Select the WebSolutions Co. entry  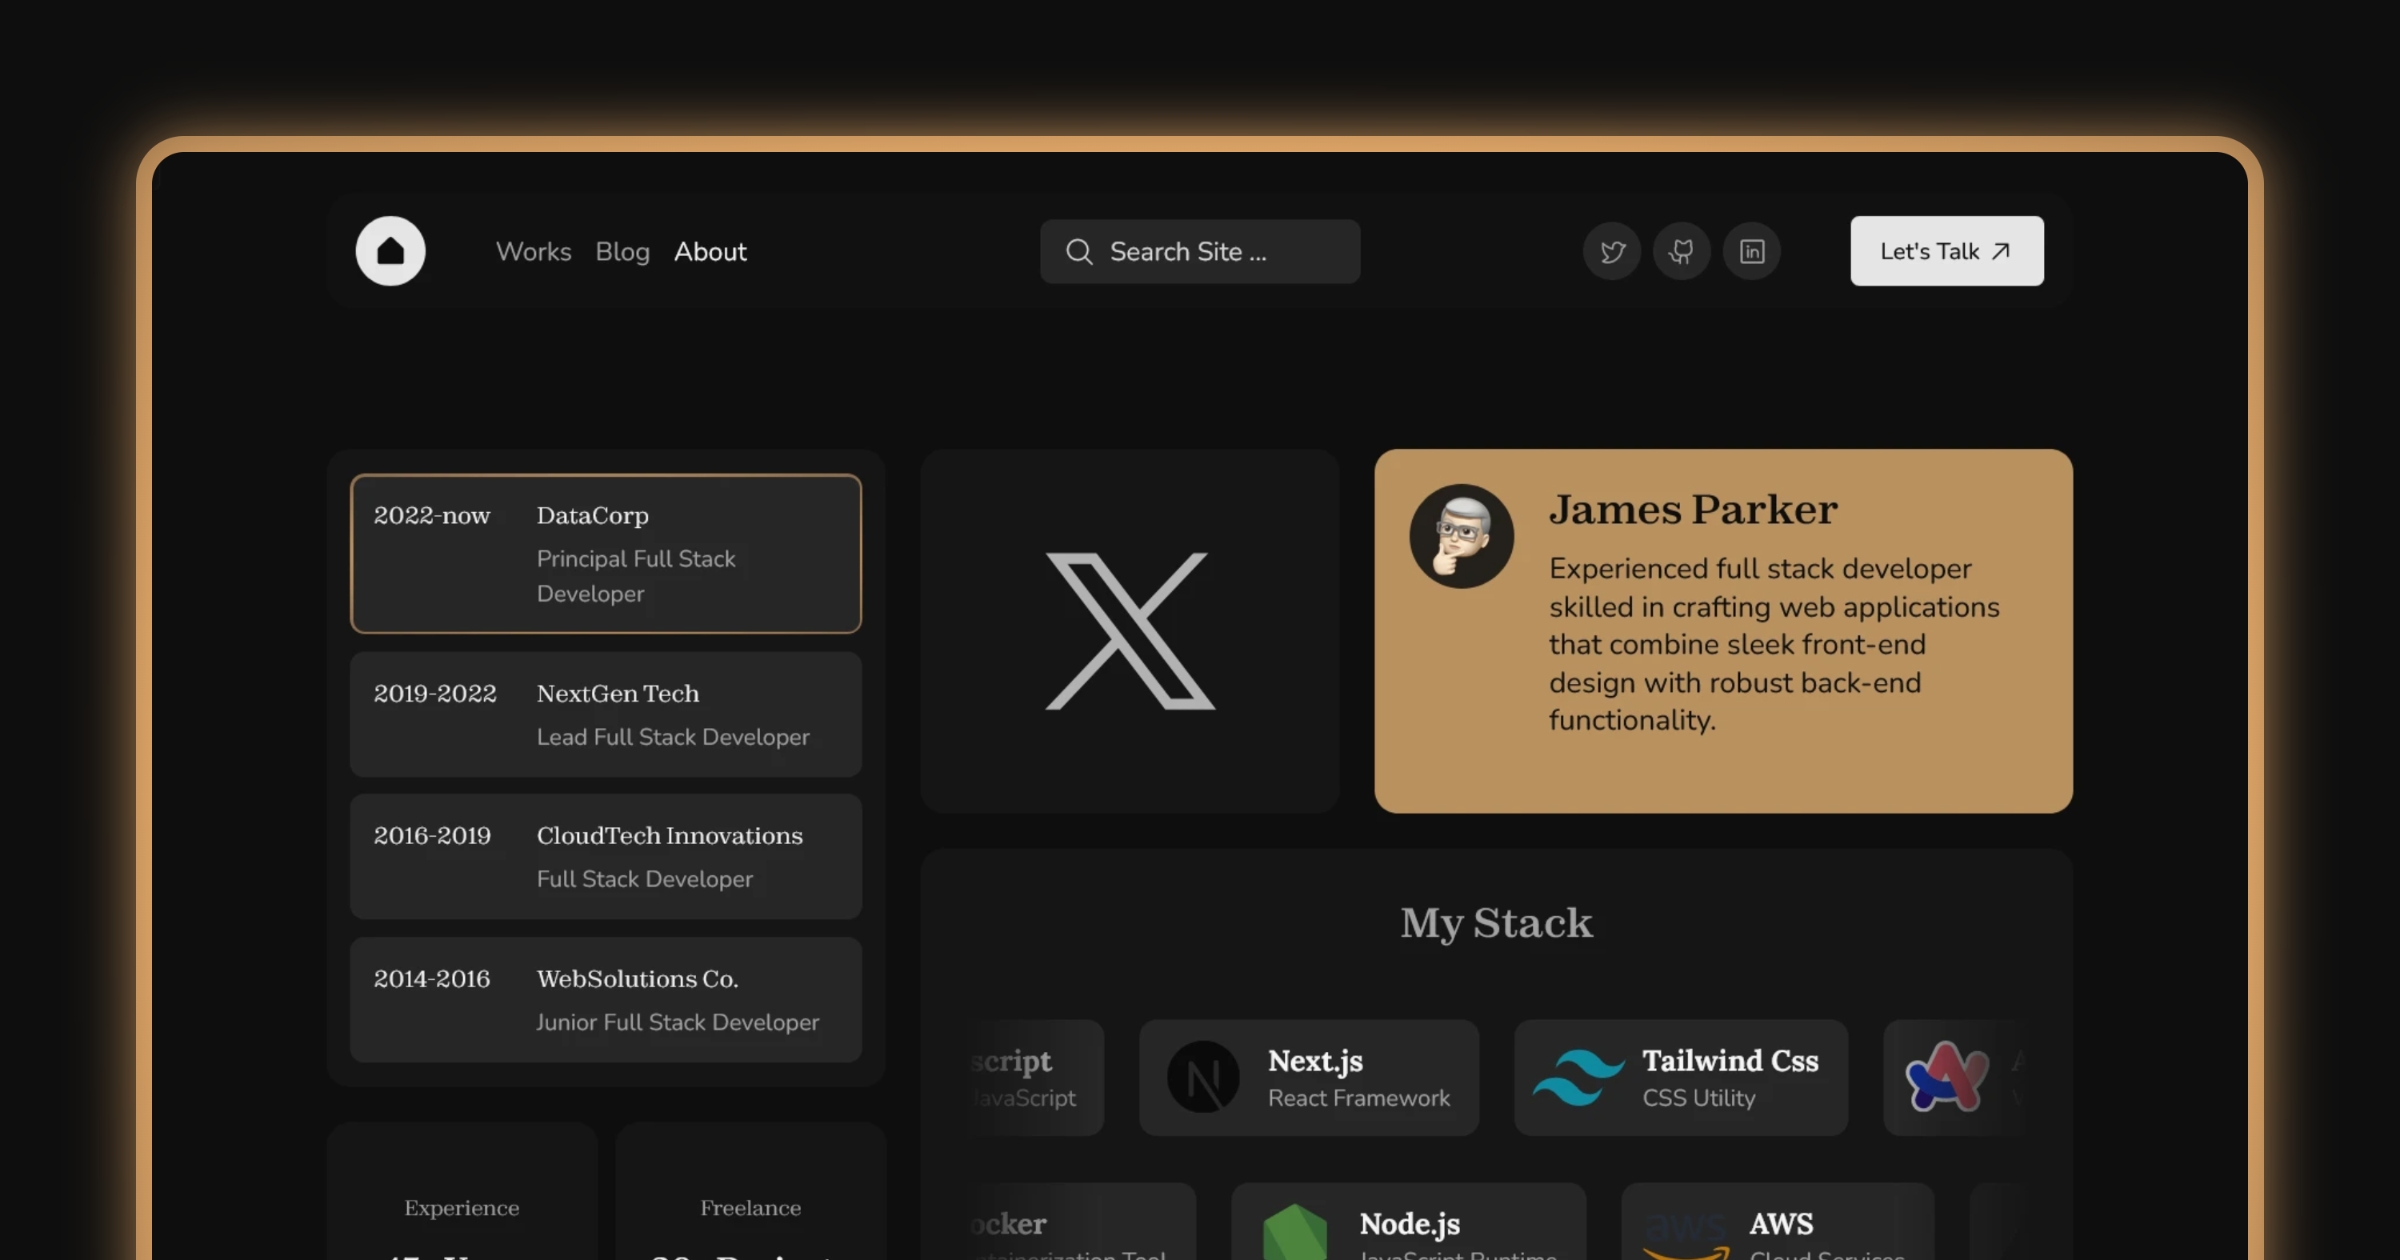coord(606,999)
